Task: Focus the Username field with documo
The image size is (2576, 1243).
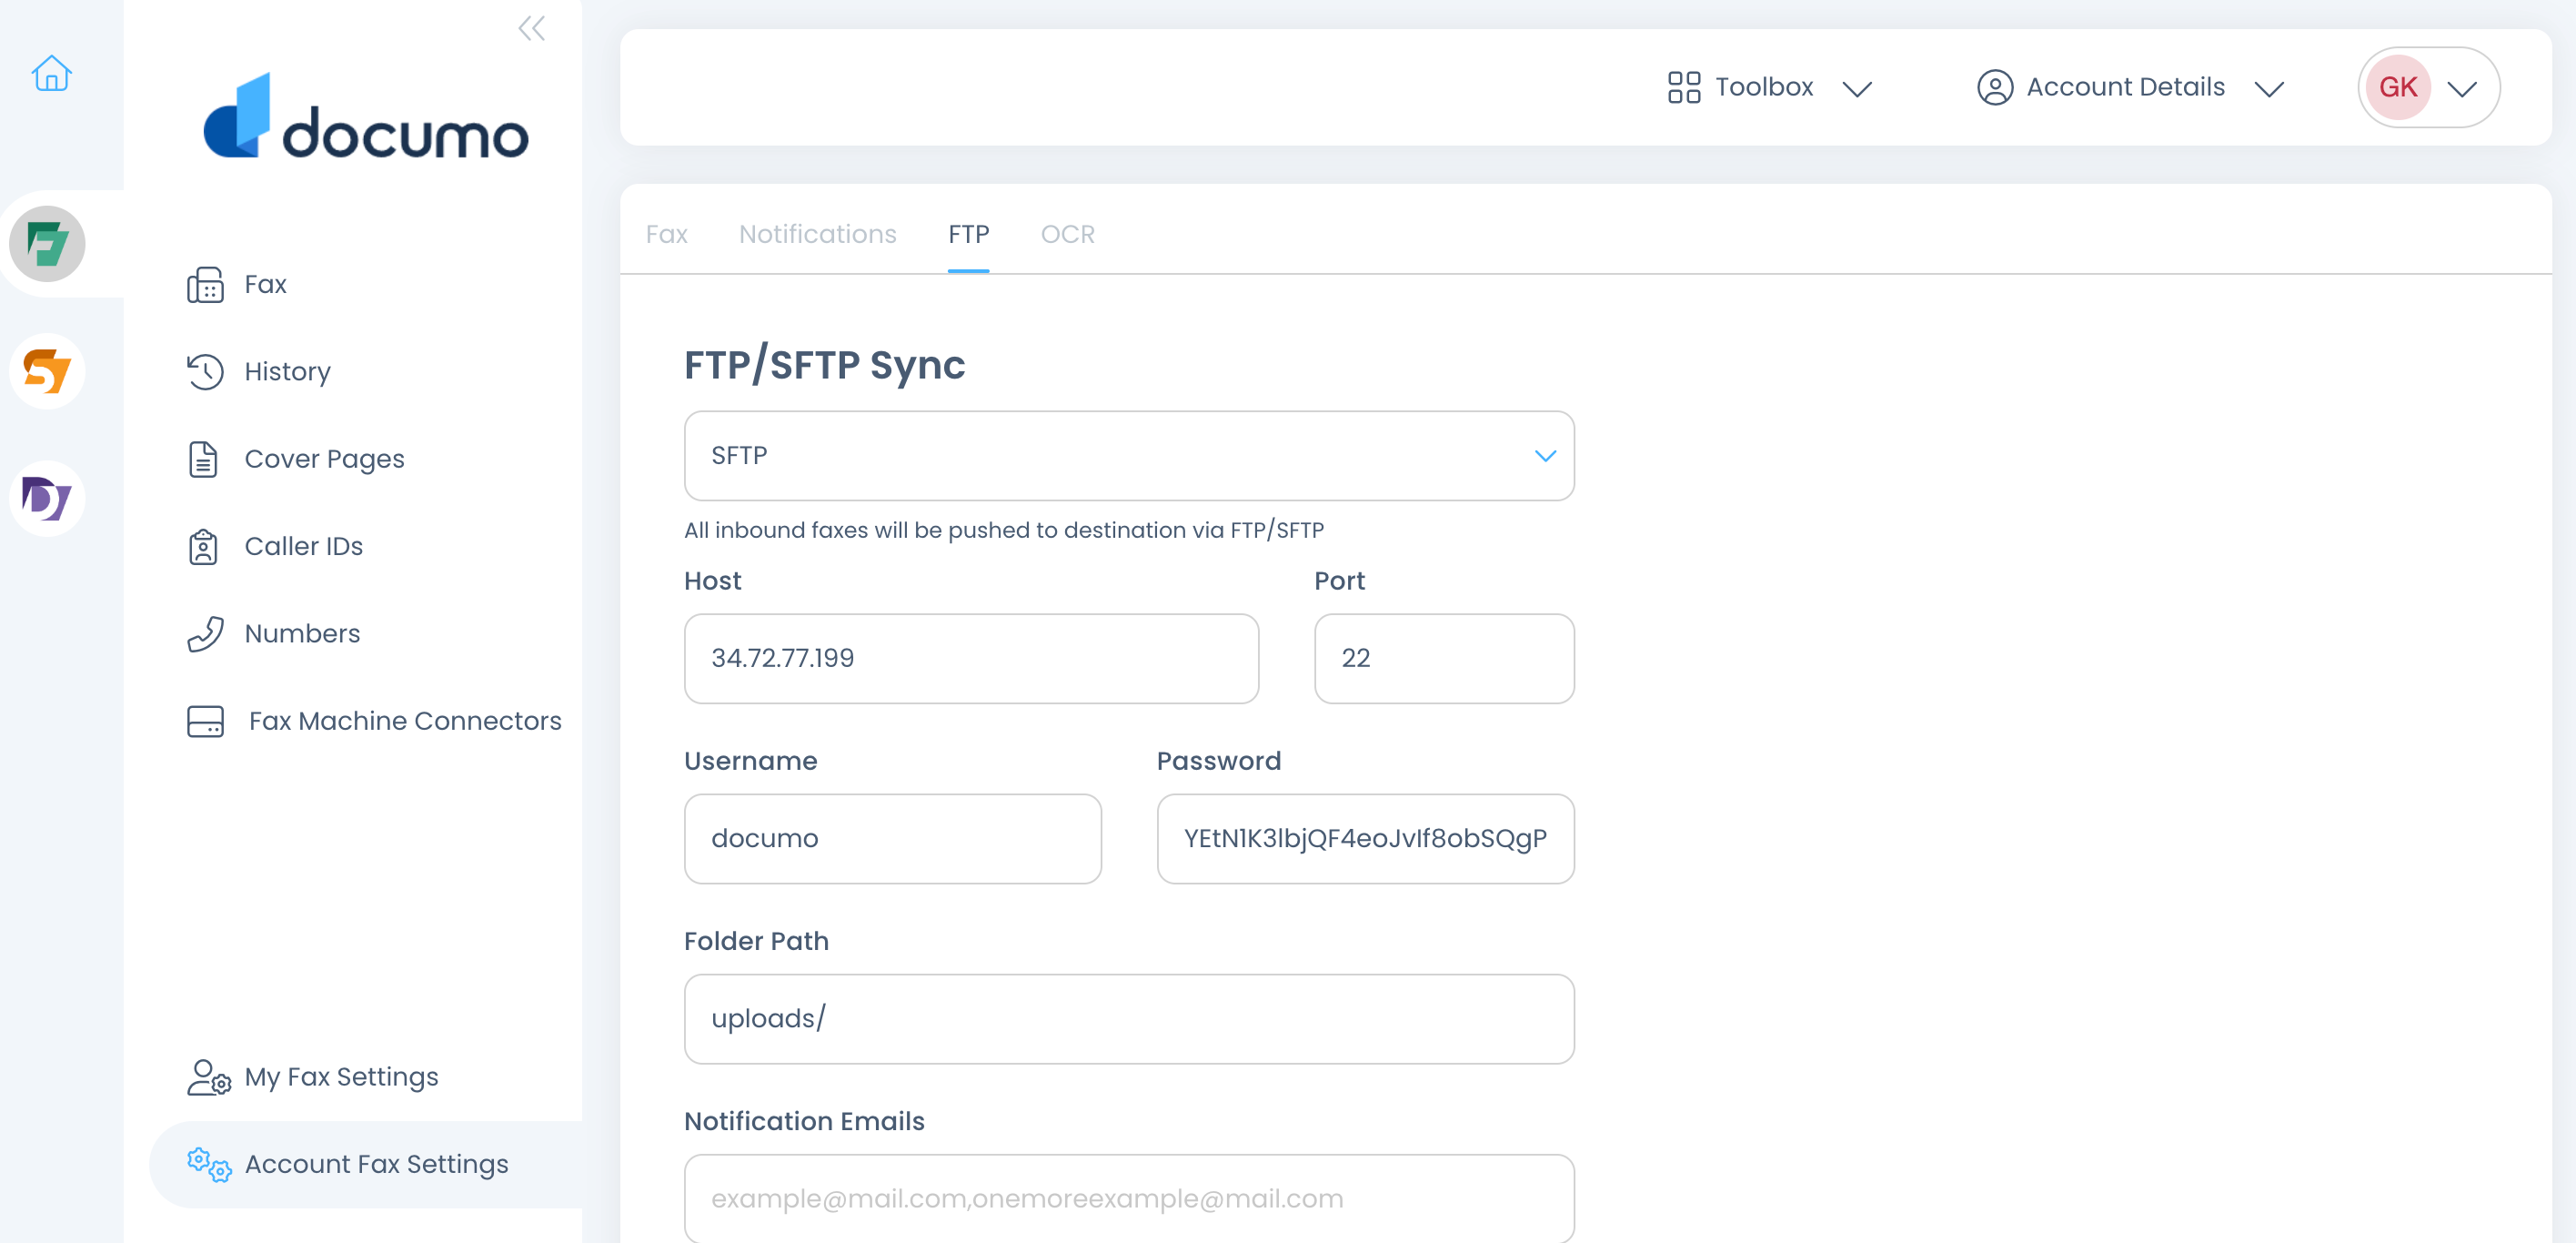Action: tap(892, 839)
